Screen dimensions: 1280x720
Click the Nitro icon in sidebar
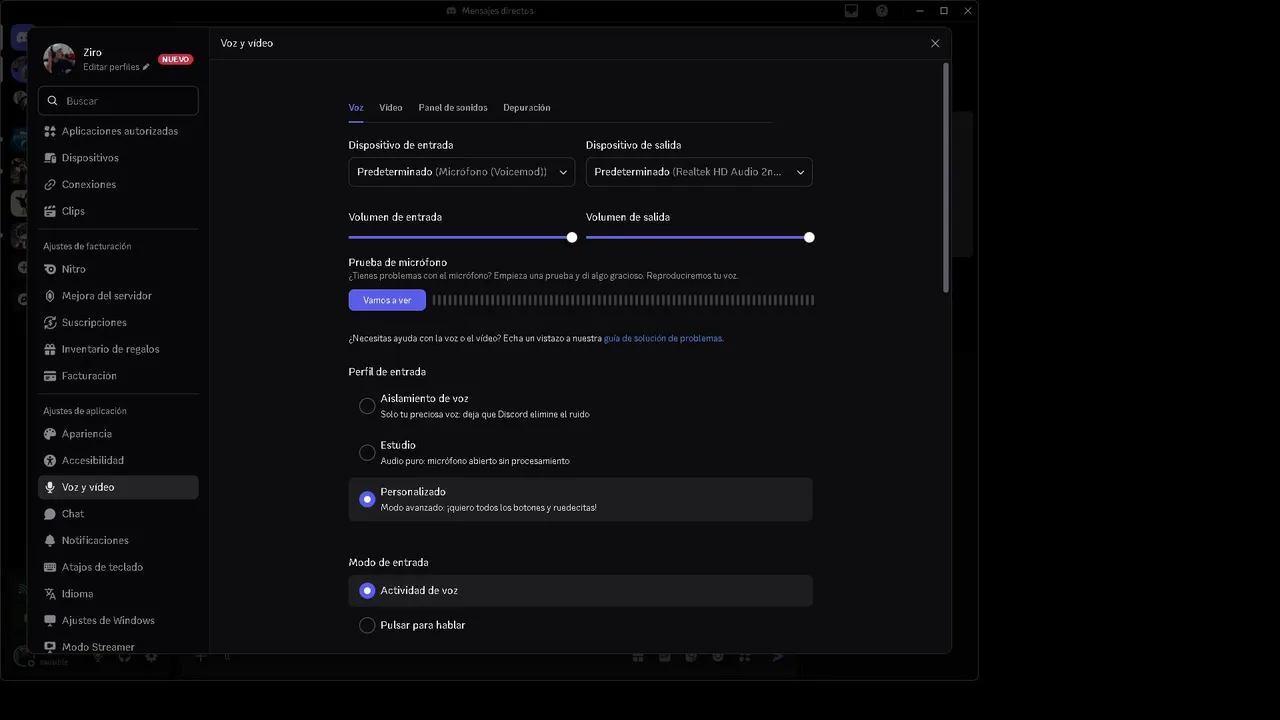51,269
